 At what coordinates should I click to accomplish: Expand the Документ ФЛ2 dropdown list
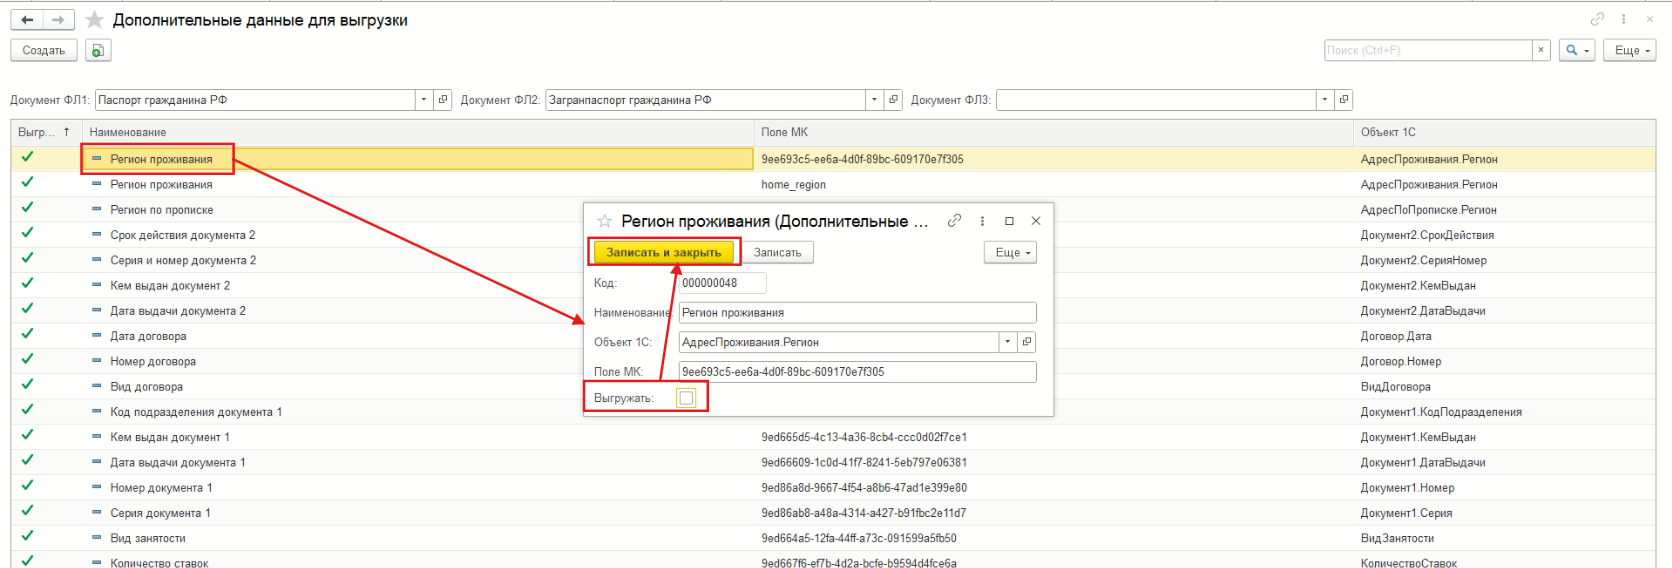(x=874, y=100)
